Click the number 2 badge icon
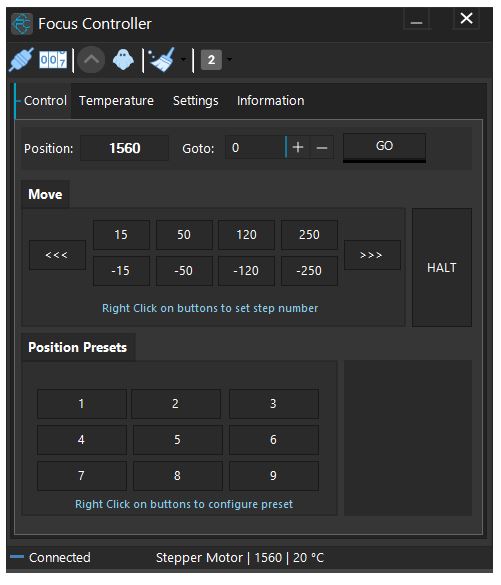The width and height of the screenshot is (501, 585). pos(211,60)
